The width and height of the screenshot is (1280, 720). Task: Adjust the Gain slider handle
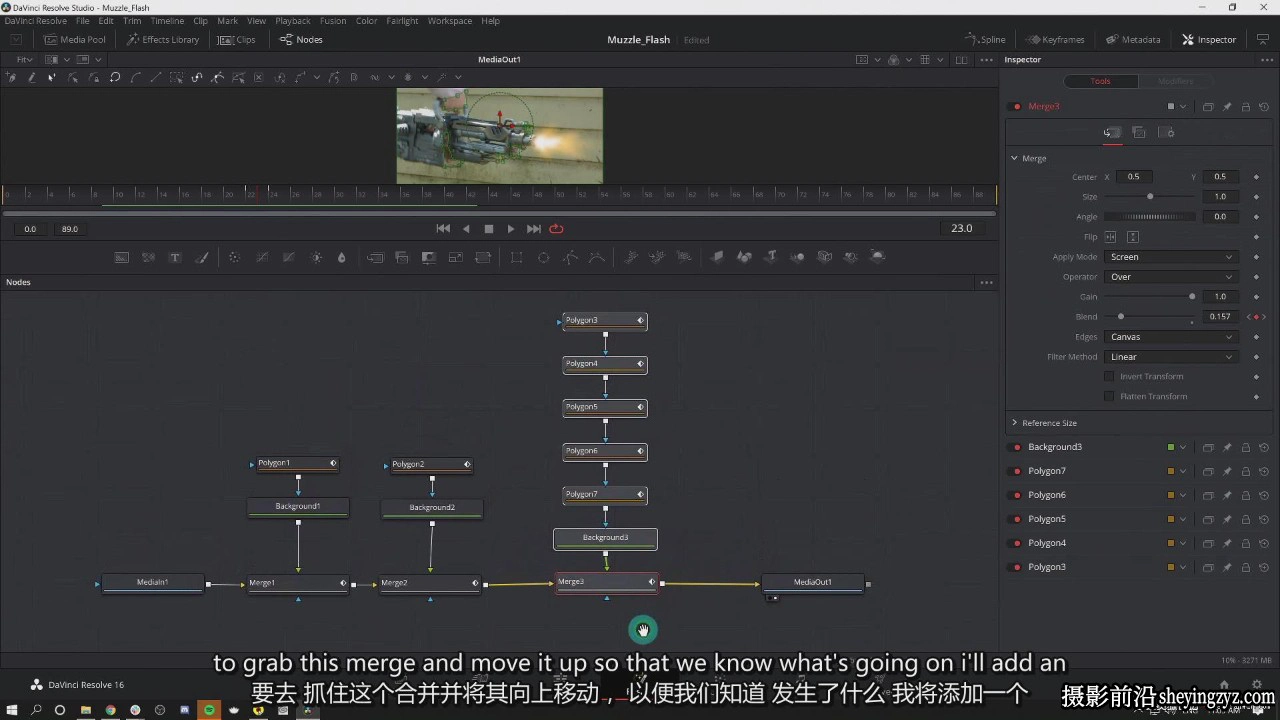(1192, 297)
